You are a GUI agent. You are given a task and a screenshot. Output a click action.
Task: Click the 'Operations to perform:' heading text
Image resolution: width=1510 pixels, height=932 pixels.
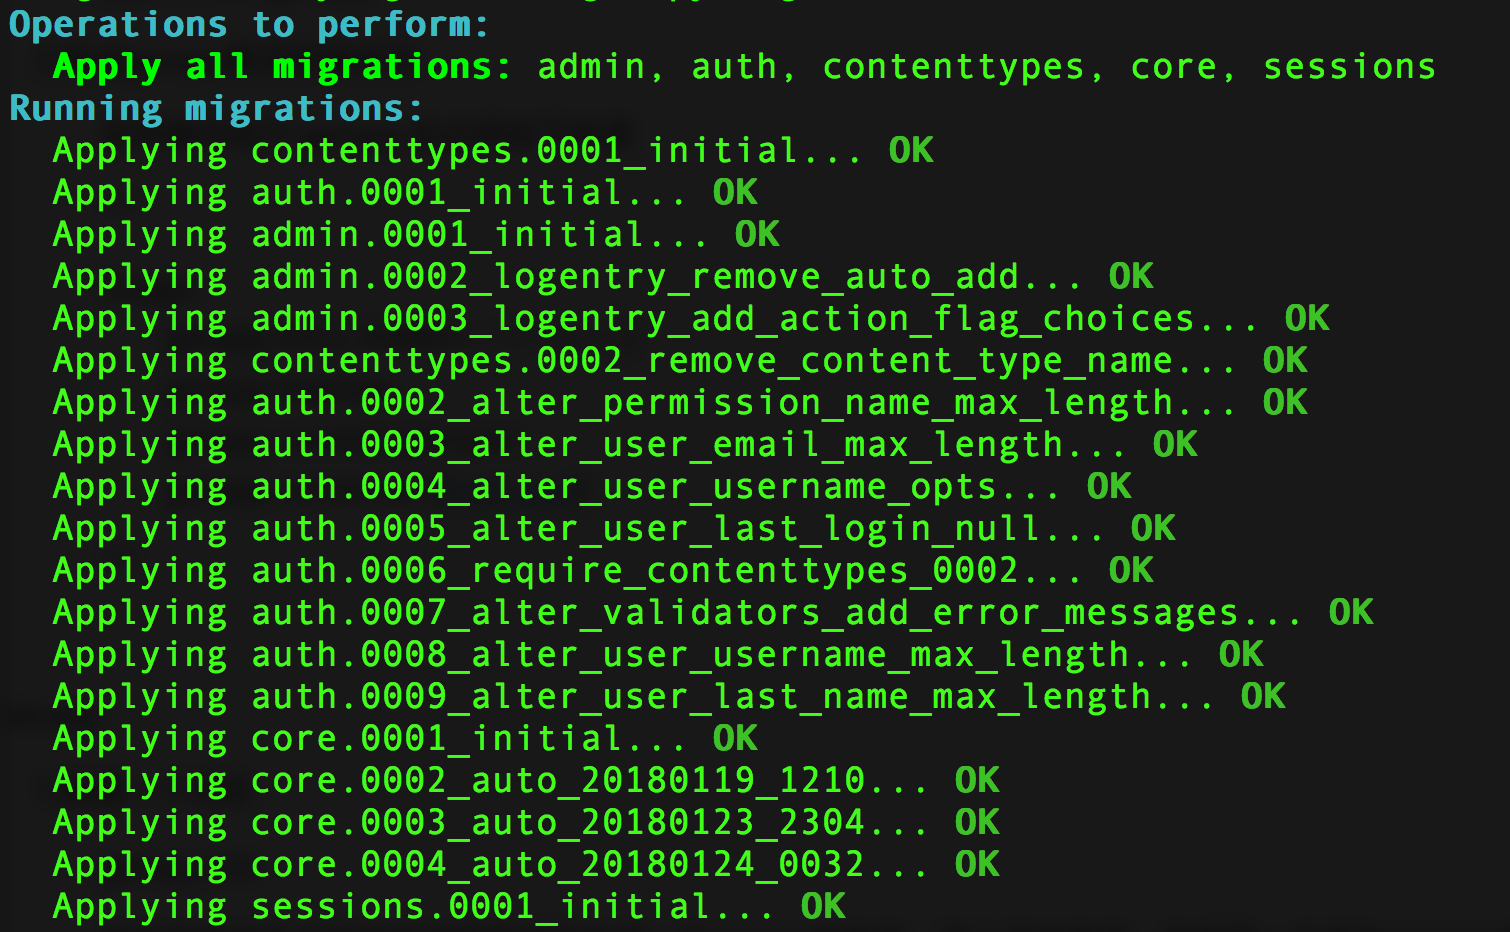point(249,24)
